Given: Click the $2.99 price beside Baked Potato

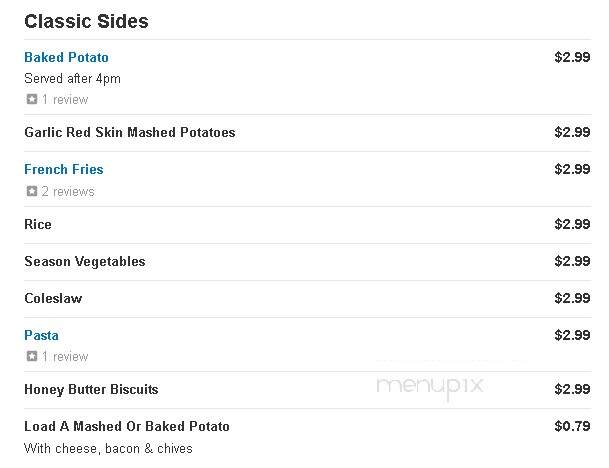Looking at the screenshot, I should coord(572,57).
